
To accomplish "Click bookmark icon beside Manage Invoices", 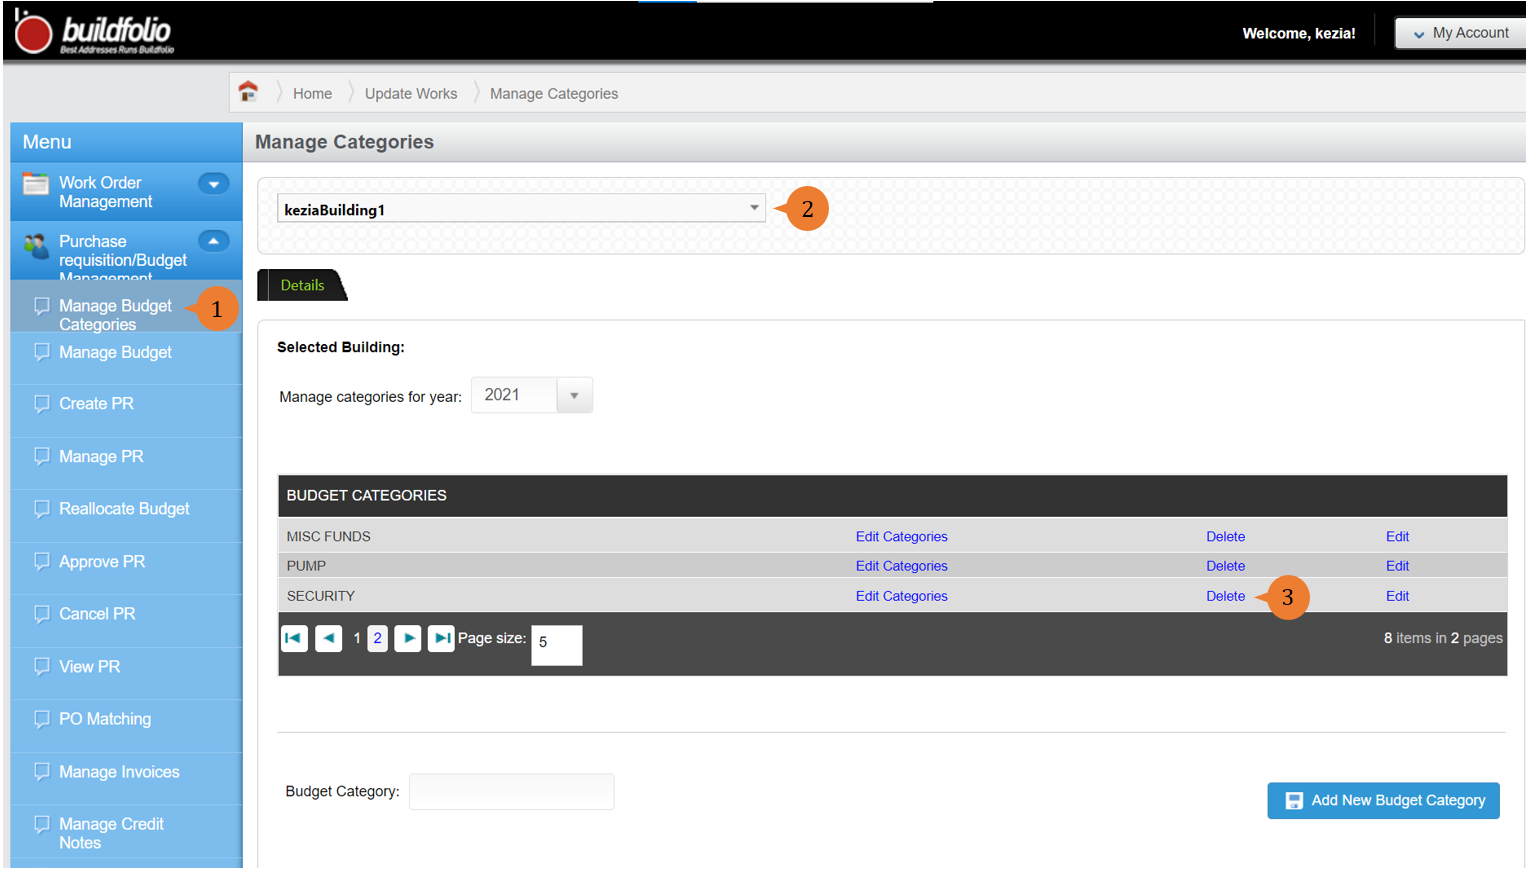I will click(x=41, y=771).
